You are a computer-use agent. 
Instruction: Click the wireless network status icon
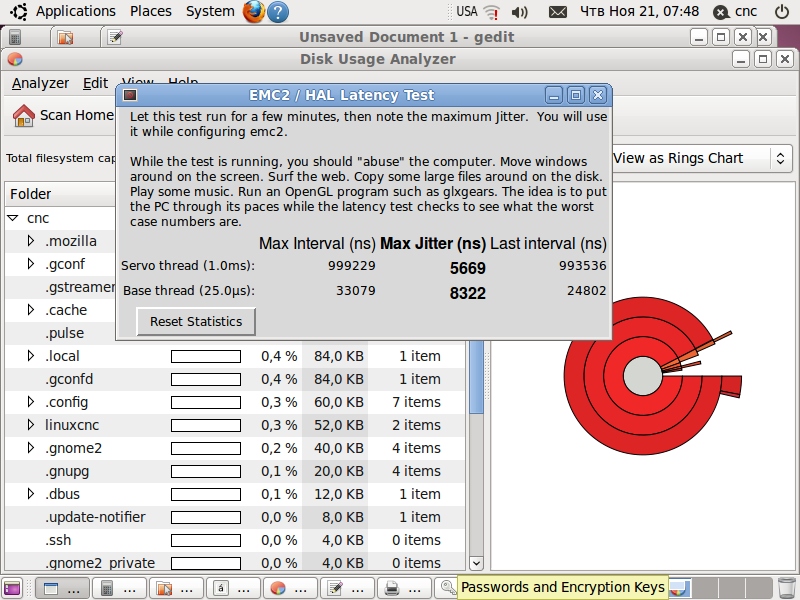(491, 12)
